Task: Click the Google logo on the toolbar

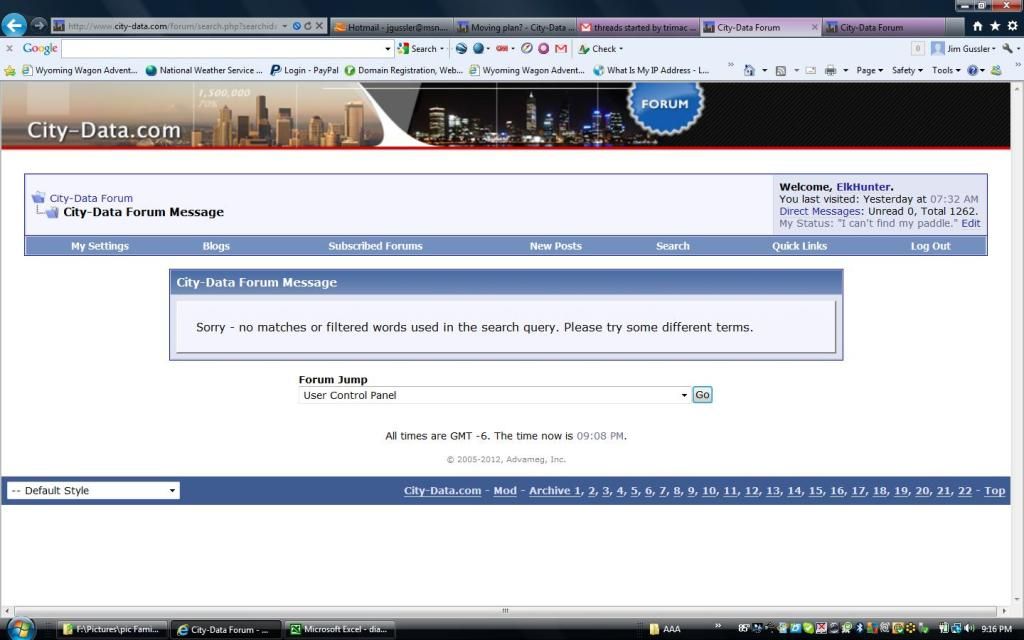Action: click(x=40, y=48)
